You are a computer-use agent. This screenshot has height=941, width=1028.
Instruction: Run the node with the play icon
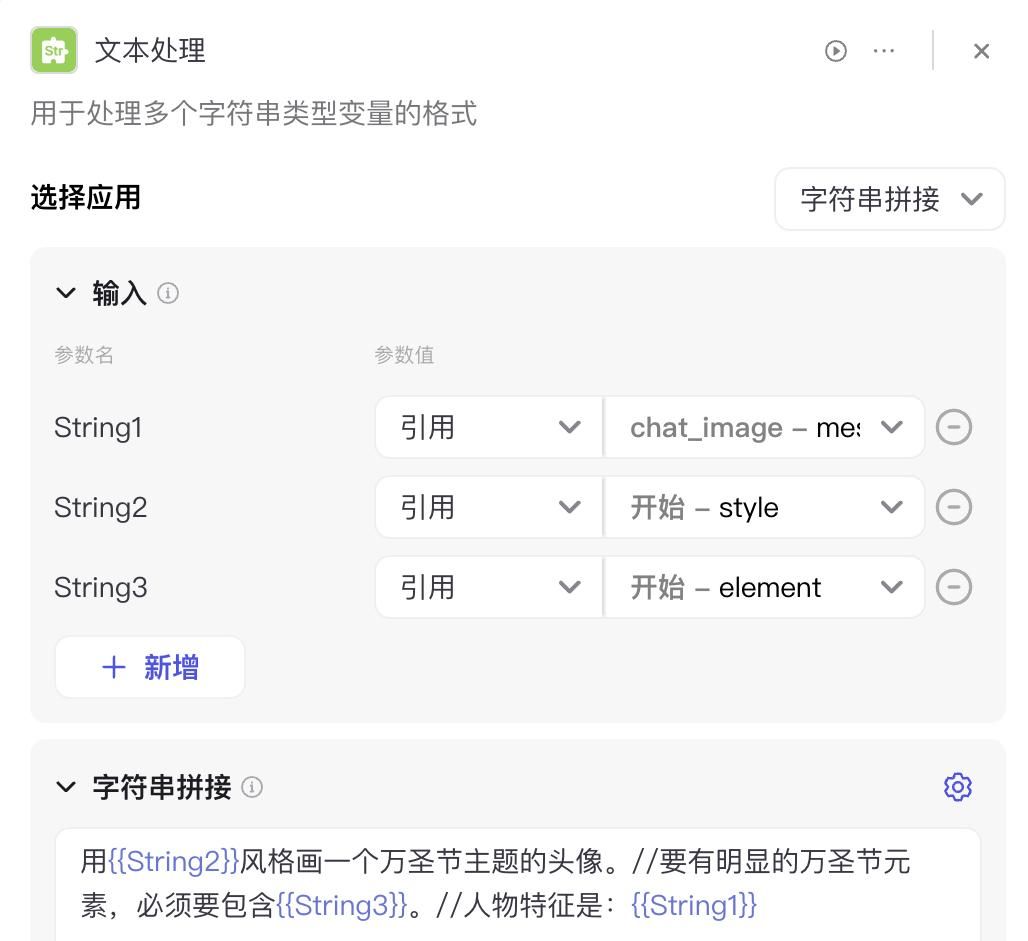tap(836, 51)
